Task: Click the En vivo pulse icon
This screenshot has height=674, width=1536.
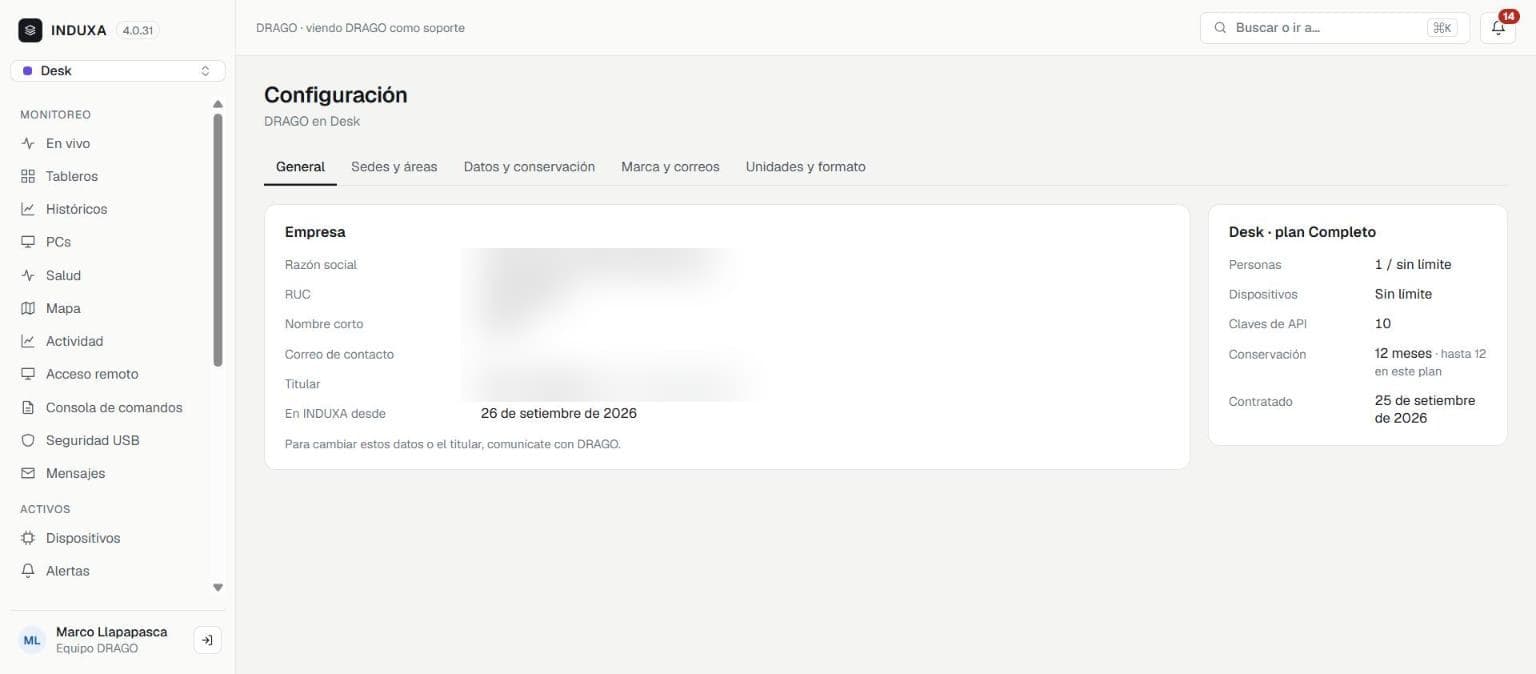Action: tap(28, 144)
